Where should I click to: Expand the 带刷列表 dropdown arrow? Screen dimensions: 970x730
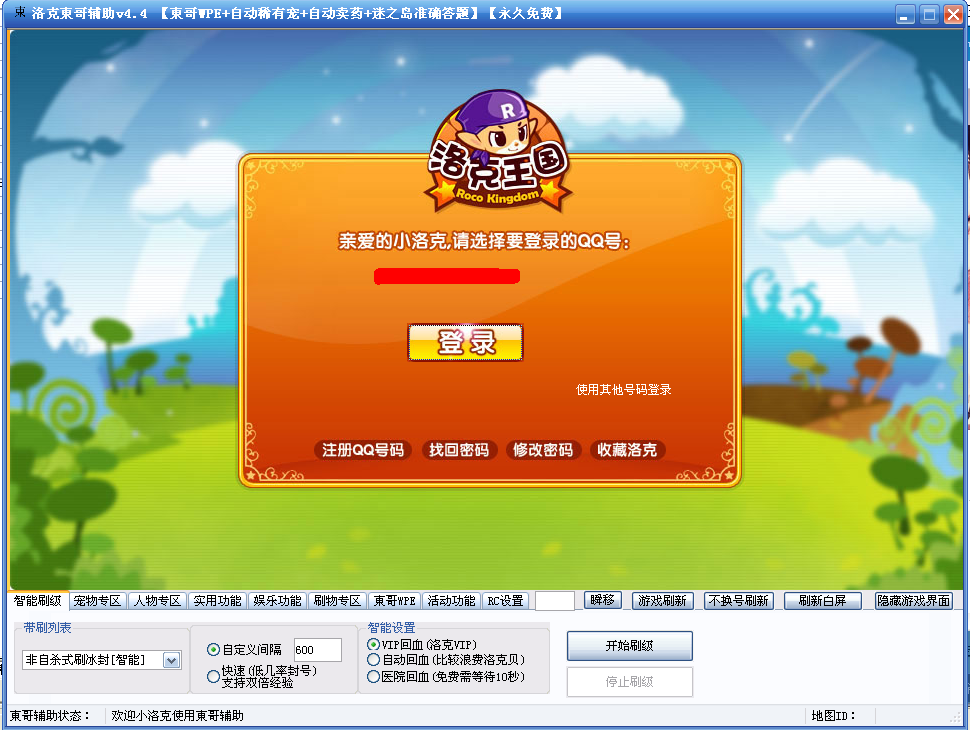tap(171, 660)
